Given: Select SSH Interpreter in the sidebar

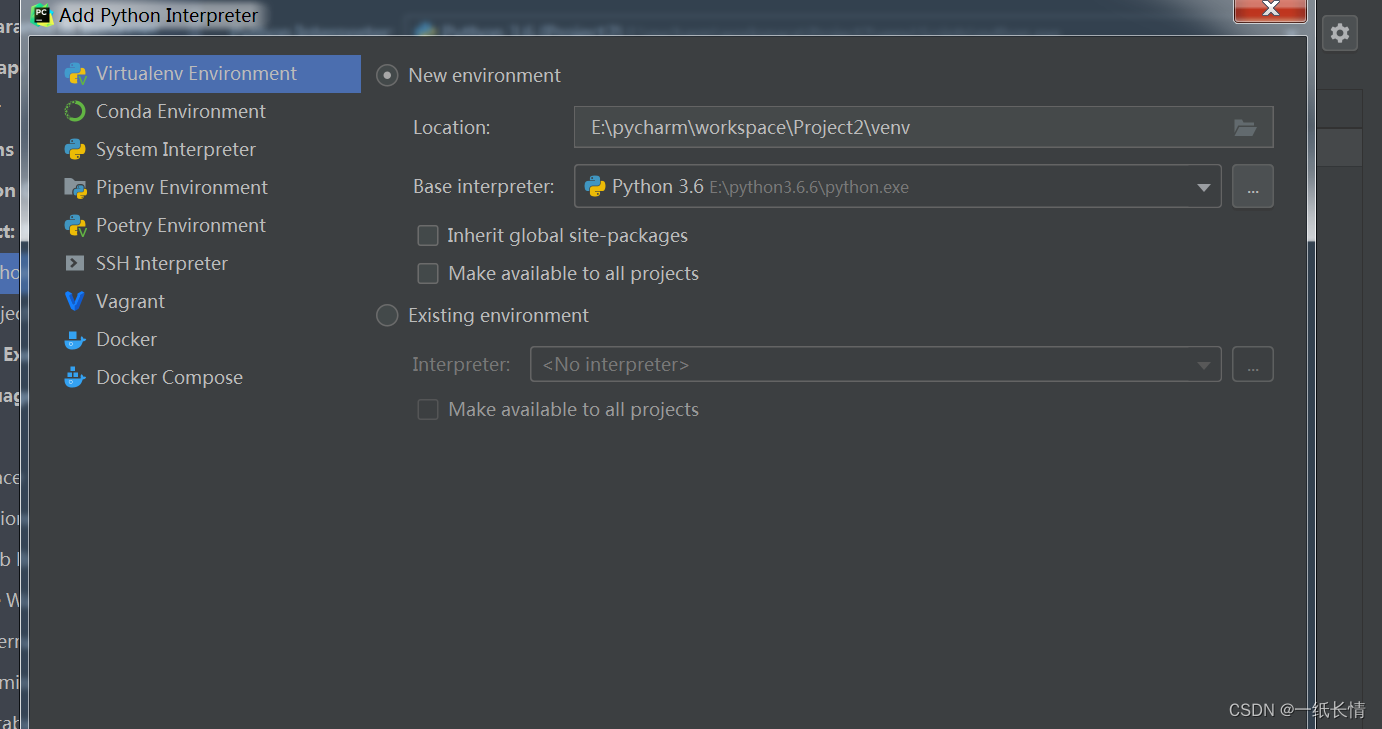Looking at the screenshot, I should (209, 264).
